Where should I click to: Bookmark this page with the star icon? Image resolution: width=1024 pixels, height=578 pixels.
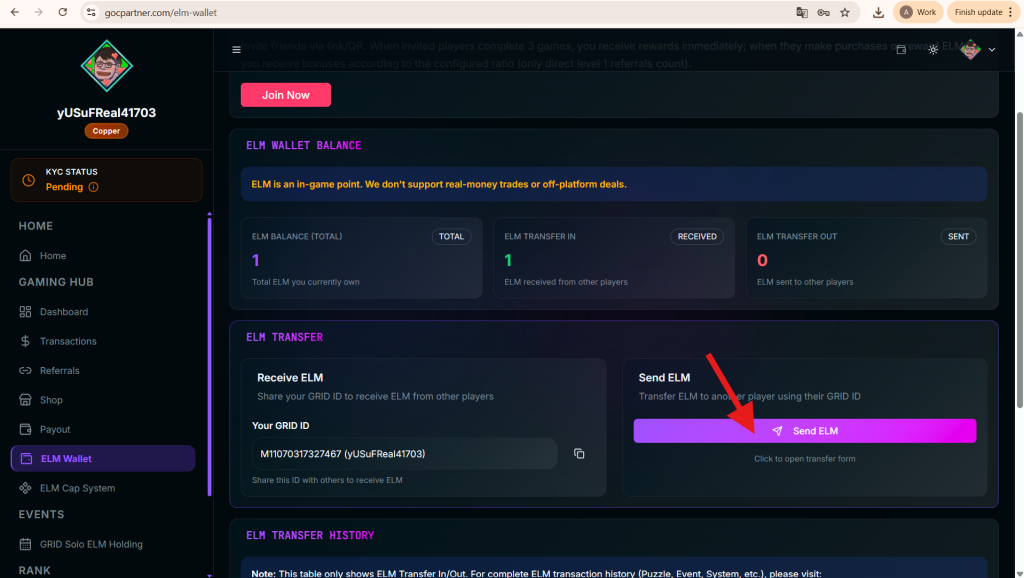tap(845, 12)
